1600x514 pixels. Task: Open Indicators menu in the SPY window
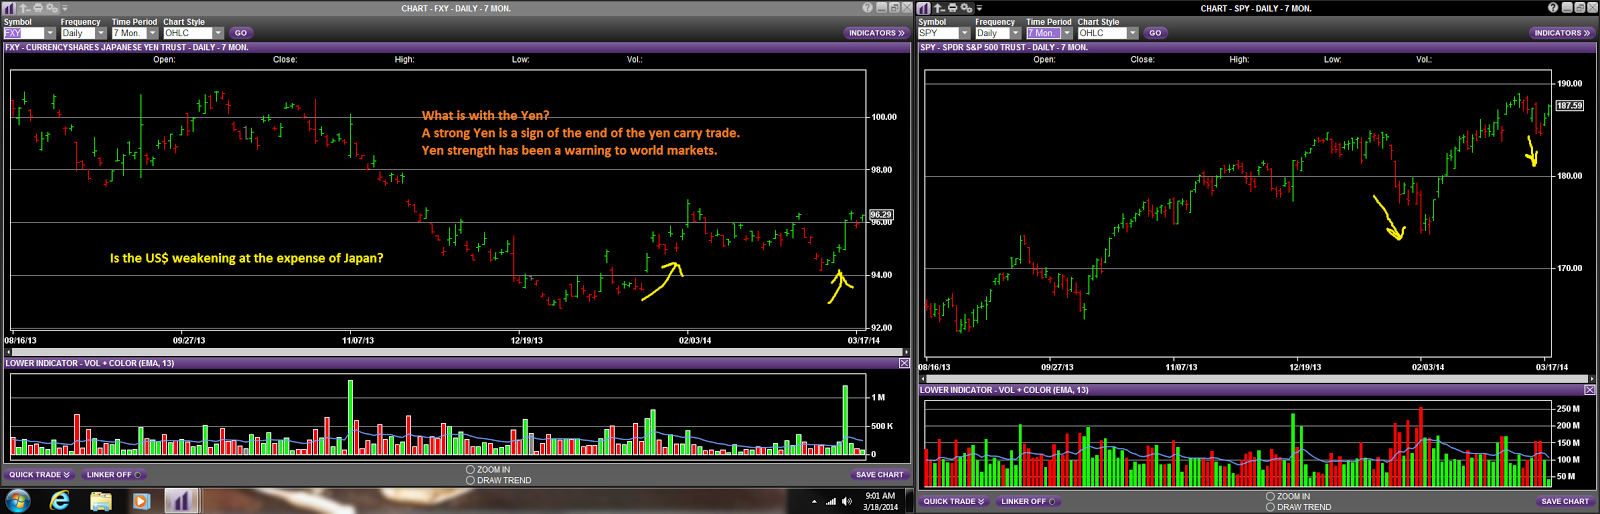point(1562,33)
